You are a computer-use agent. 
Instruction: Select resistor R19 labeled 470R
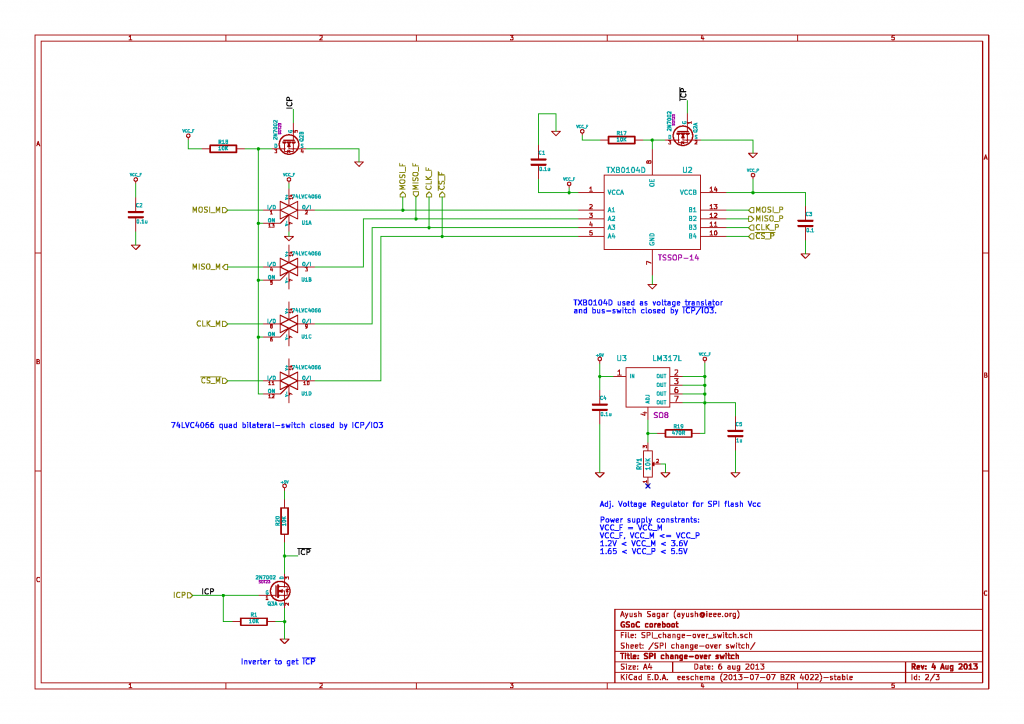(x=678, y=432)
